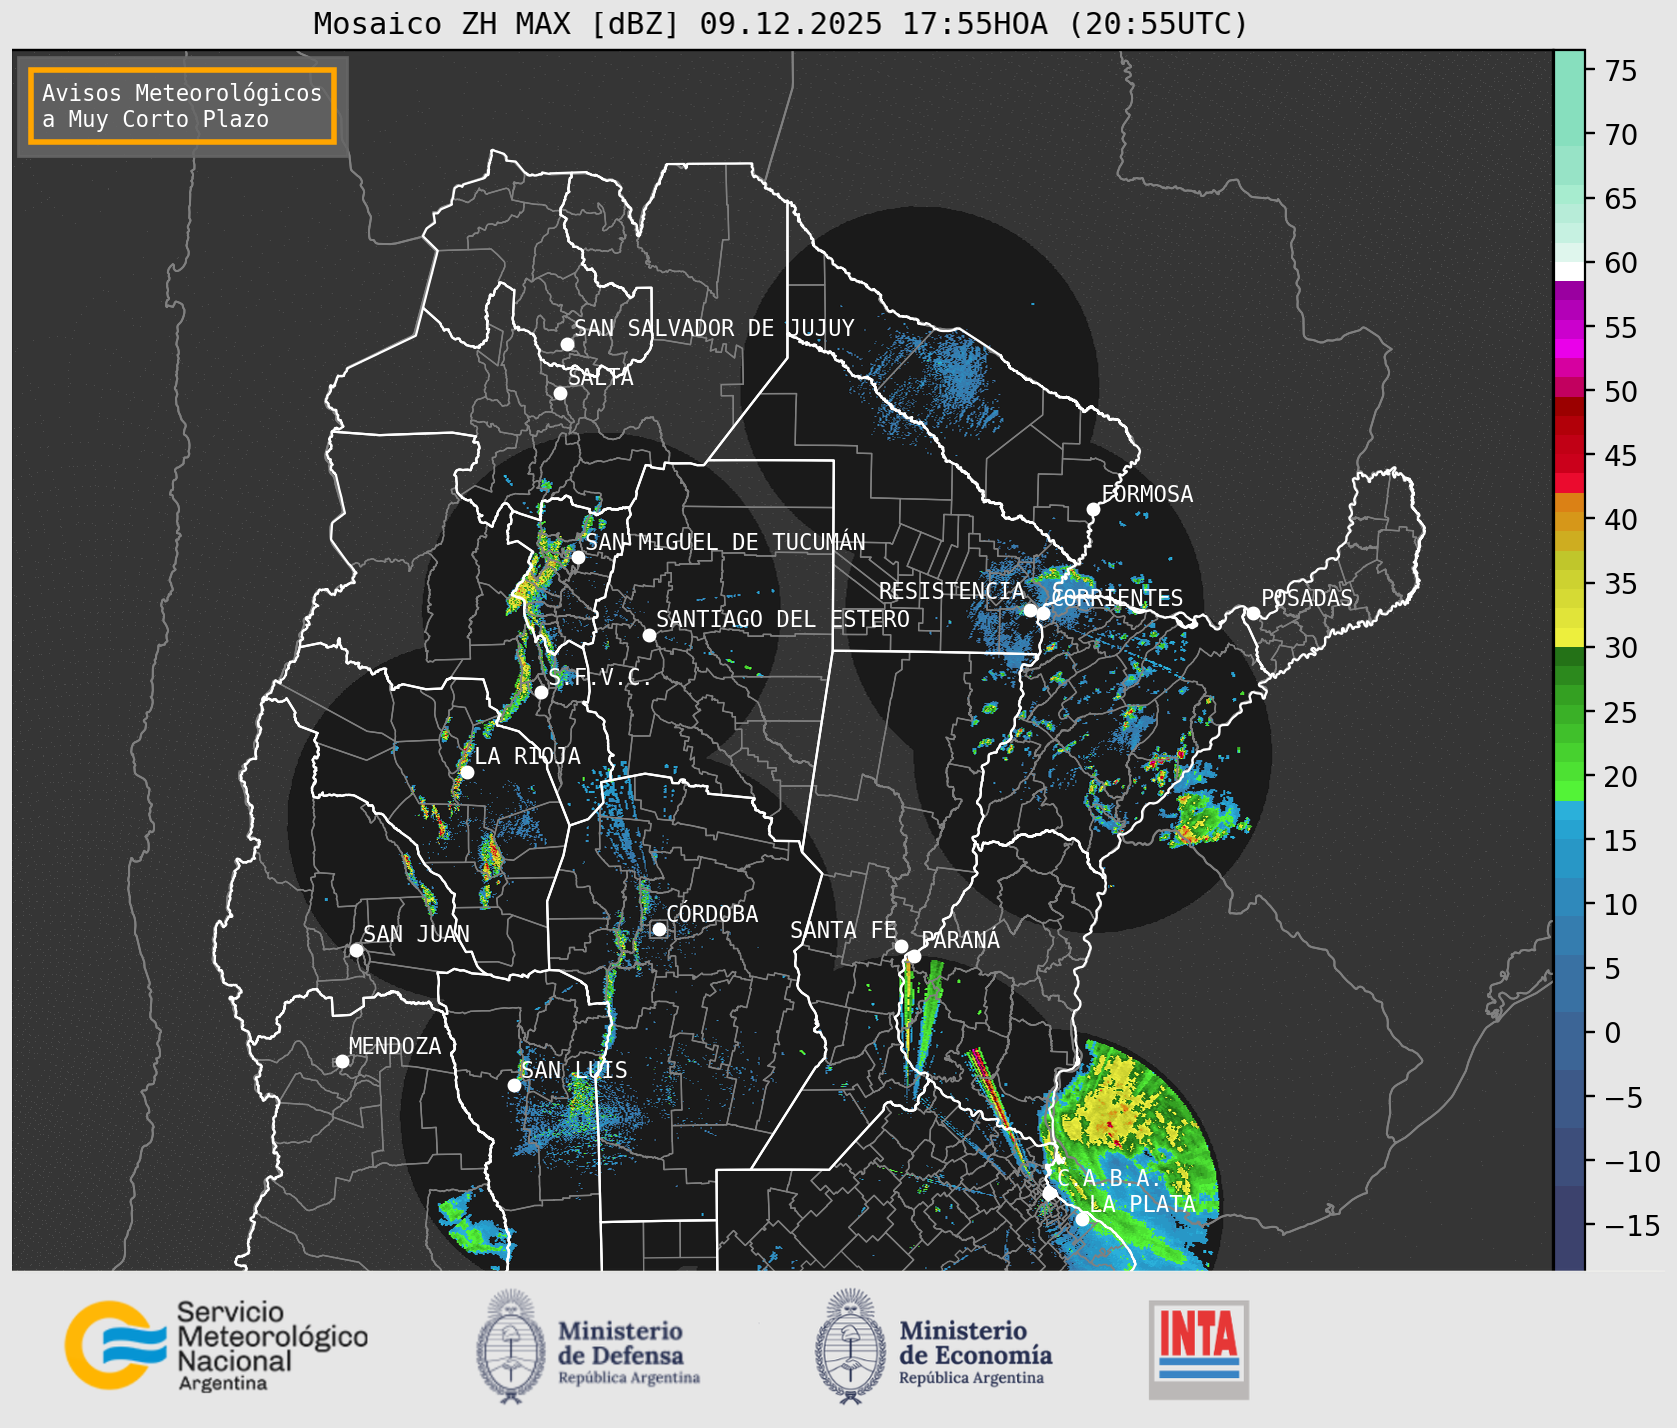
Task: Click the Formosa city marker
Action: point(1093,509)
